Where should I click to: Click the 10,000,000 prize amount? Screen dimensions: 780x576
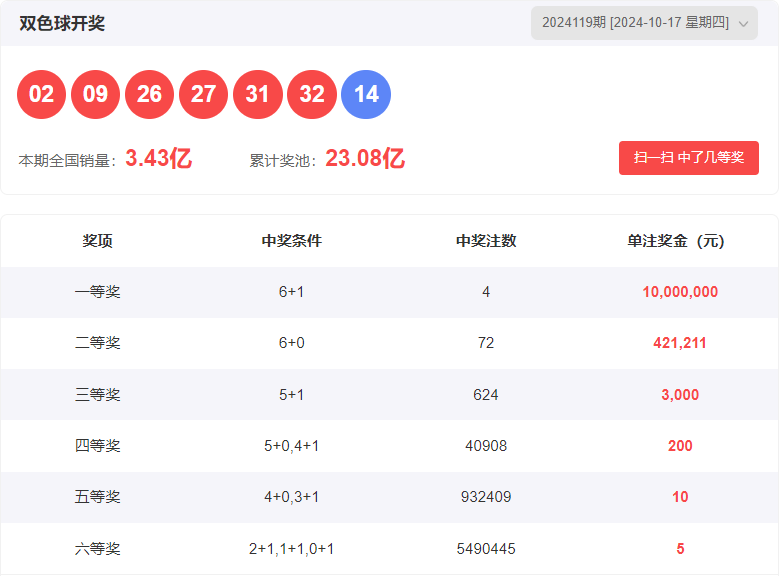680,292
